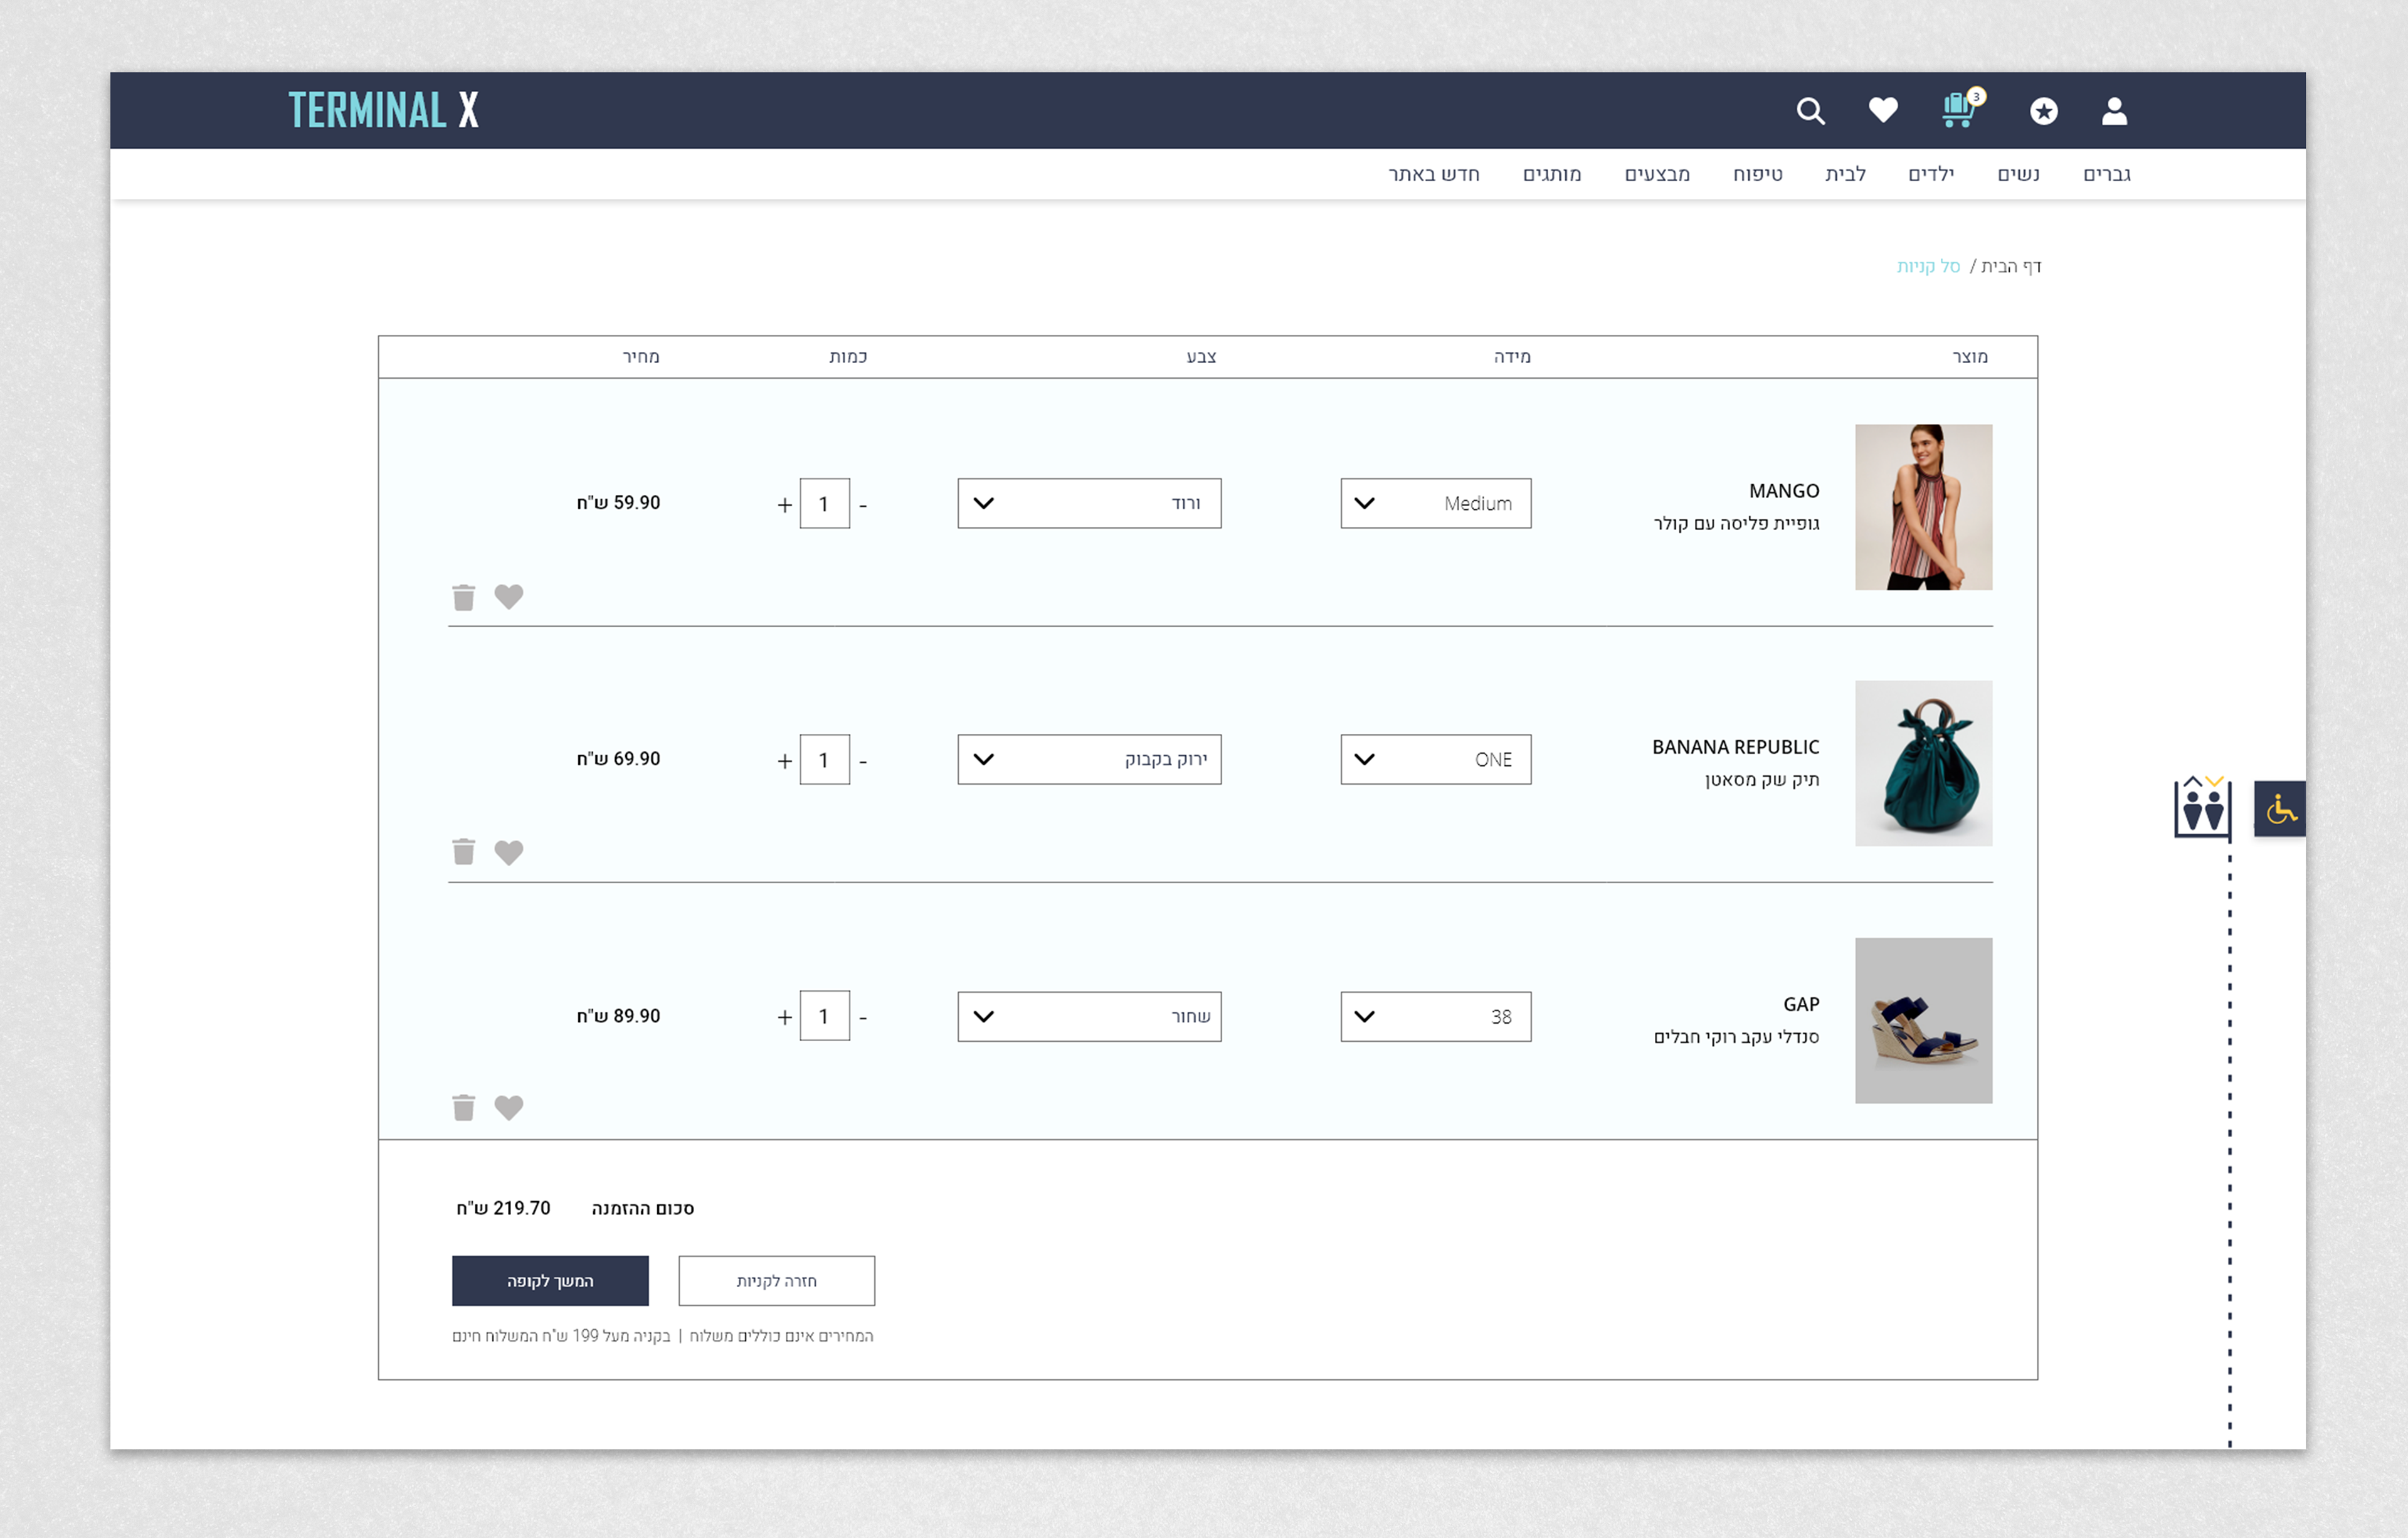Screen dimensions: 2408x1538
Task: Save BANANA REPUBLIC bag to wishlist heart
Action: click(509, 852)
